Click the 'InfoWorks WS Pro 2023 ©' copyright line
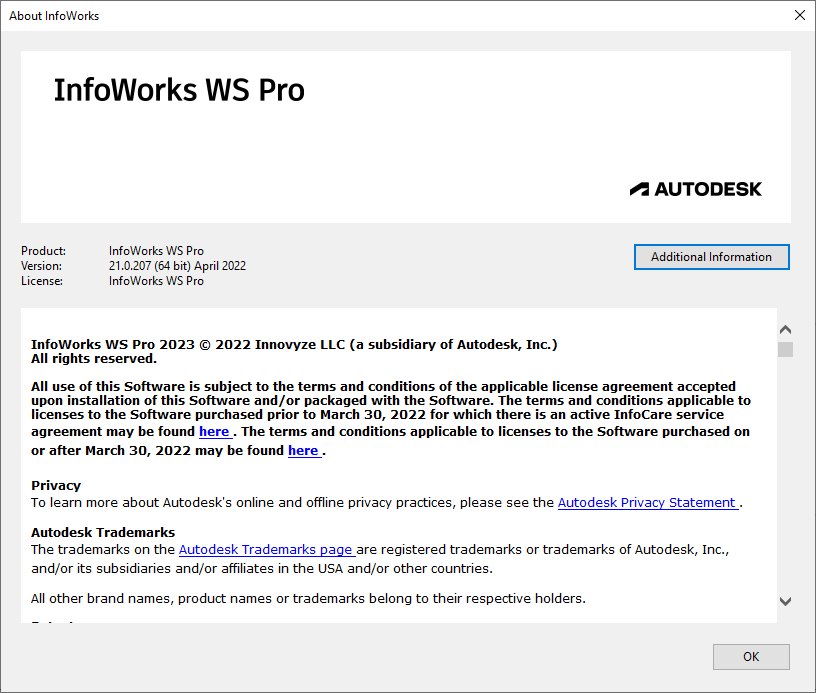 (x=294, y=344)
